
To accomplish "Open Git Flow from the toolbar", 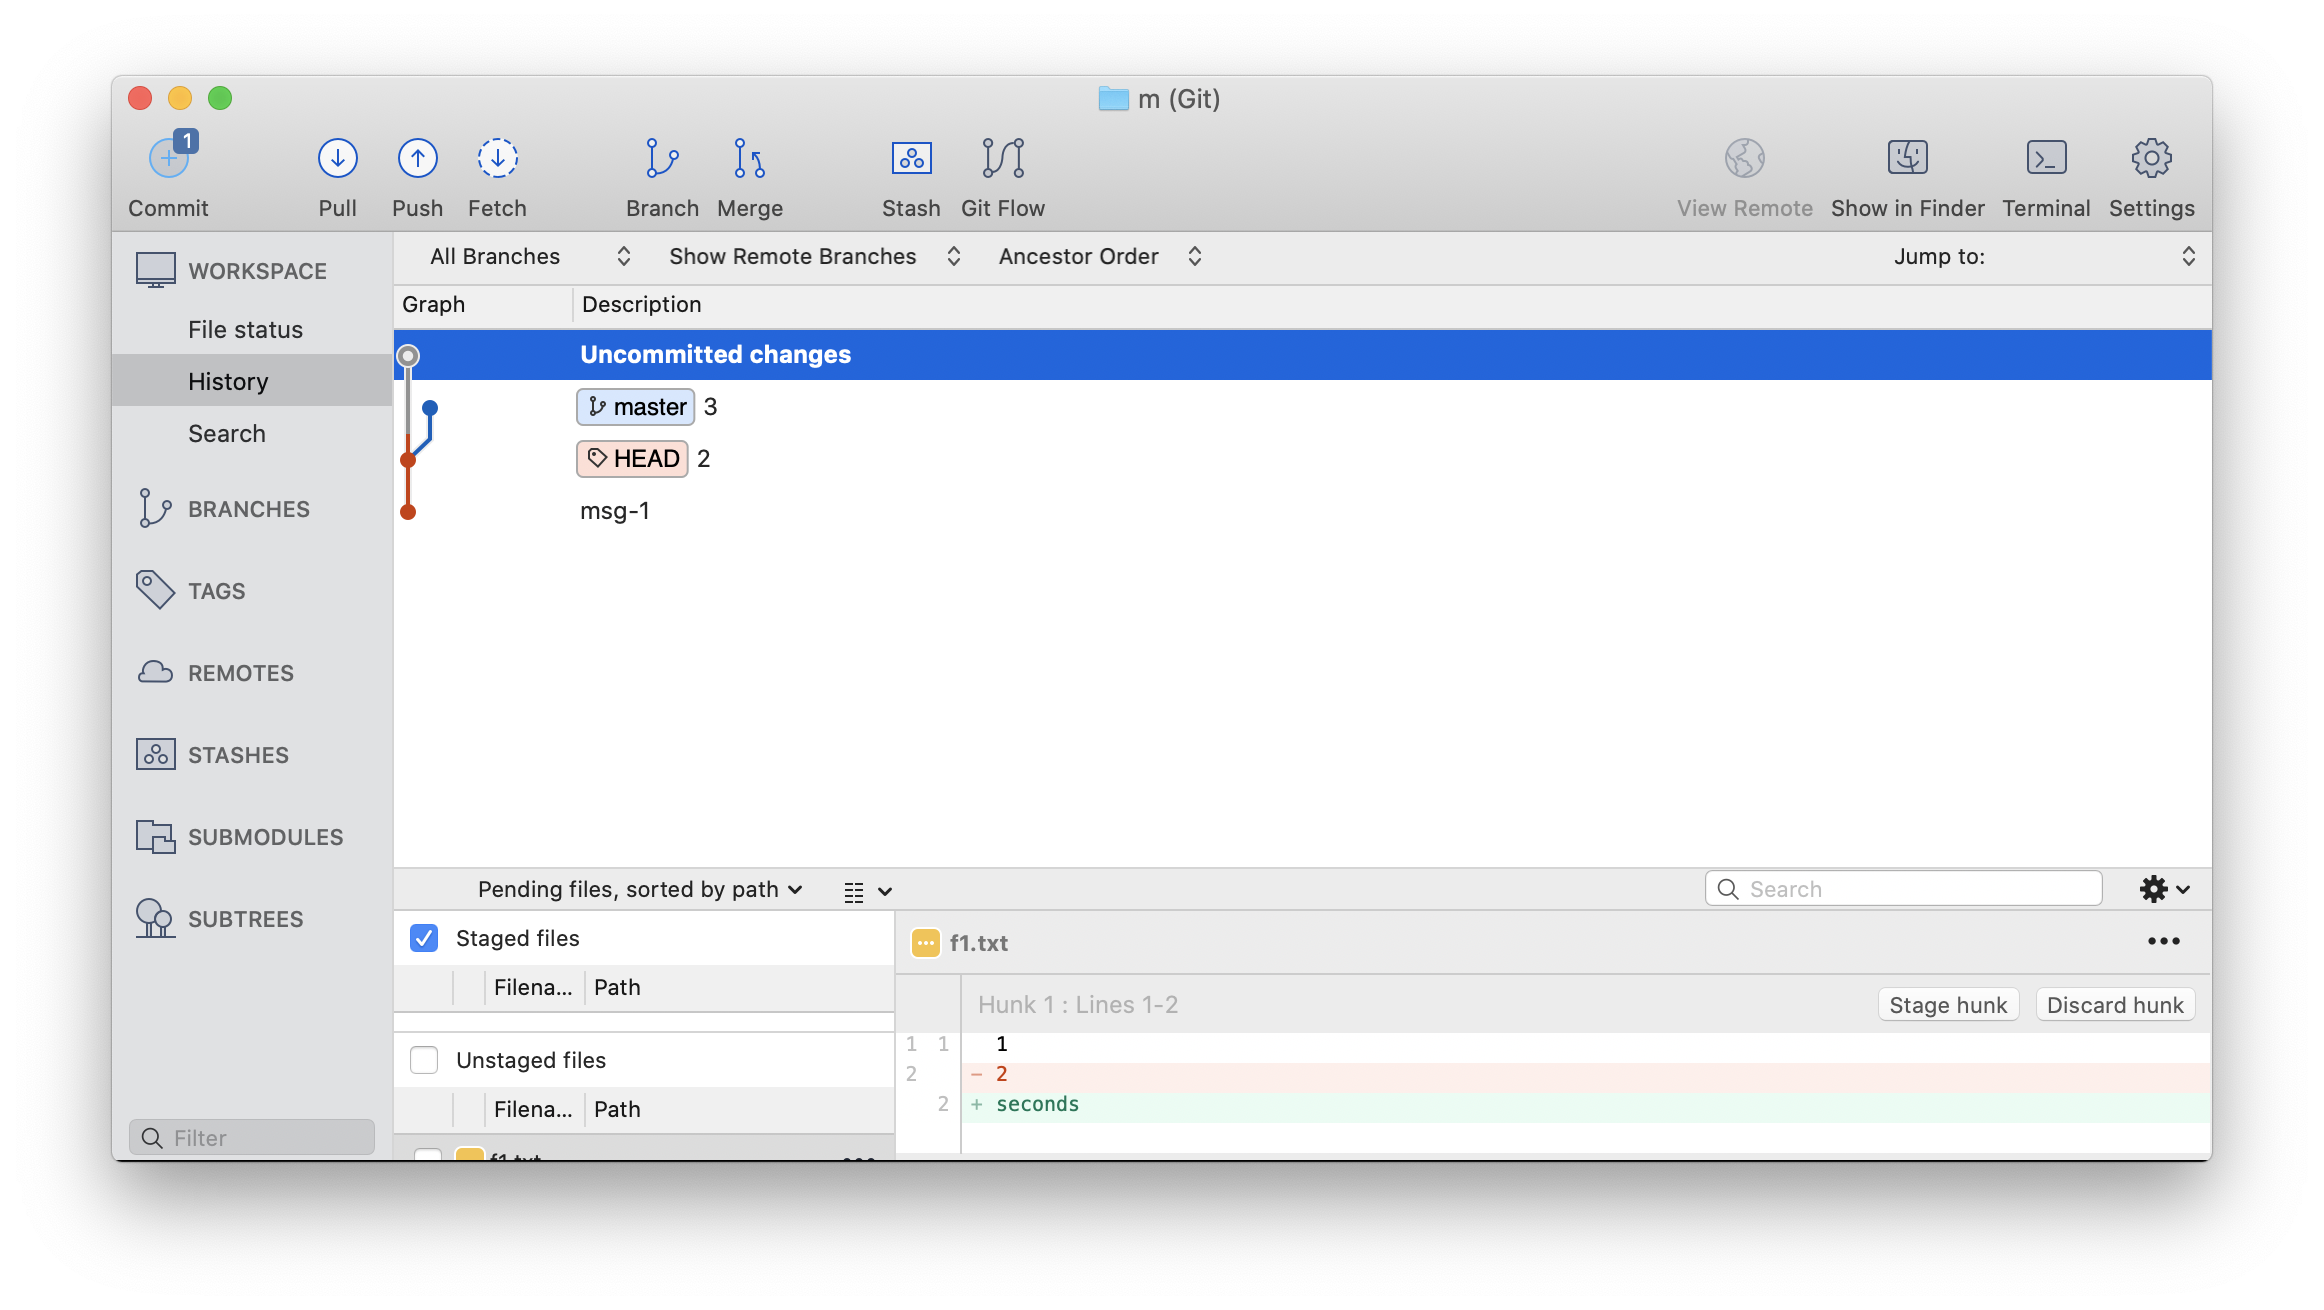I will tap(1002, 158).
